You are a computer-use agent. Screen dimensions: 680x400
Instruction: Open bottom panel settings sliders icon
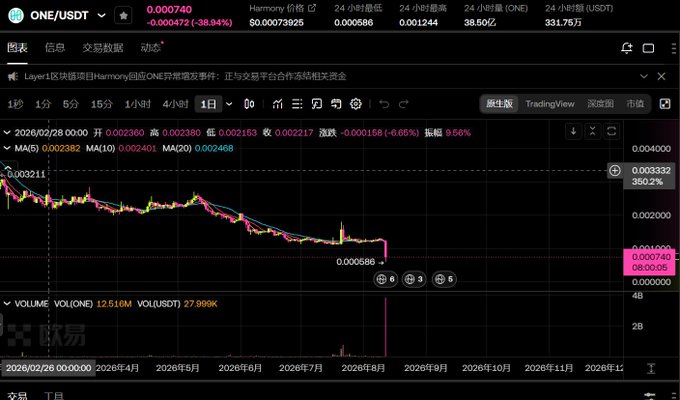pos(649,396)
